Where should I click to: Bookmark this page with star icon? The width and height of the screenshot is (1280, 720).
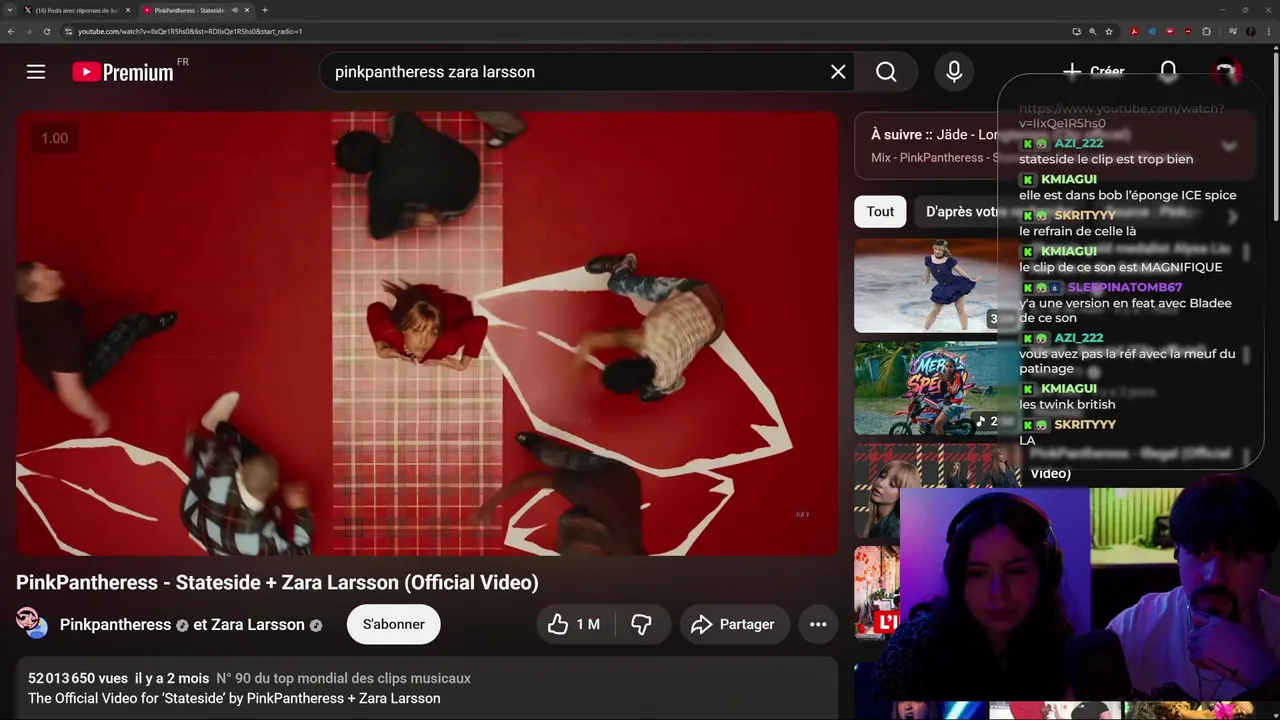pyautogui.click(x=1109, y=31)
